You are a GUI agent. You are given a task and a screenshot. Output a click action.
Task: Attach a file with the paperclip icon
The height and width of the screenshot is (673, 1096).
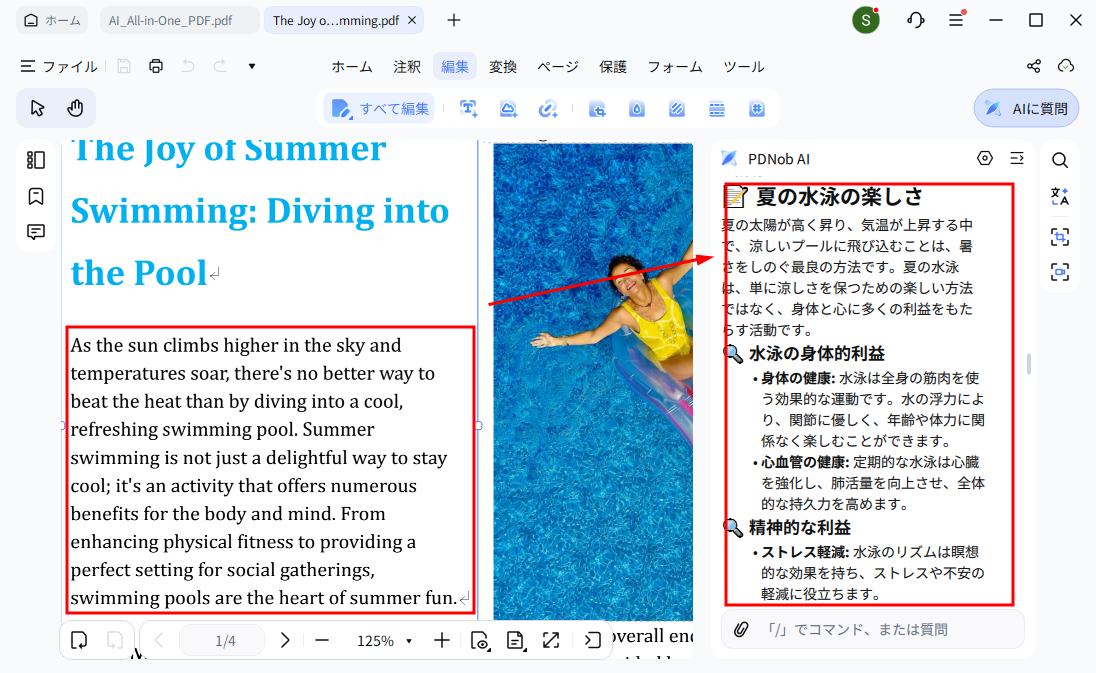pyautogui.click(x=741, y=630)
